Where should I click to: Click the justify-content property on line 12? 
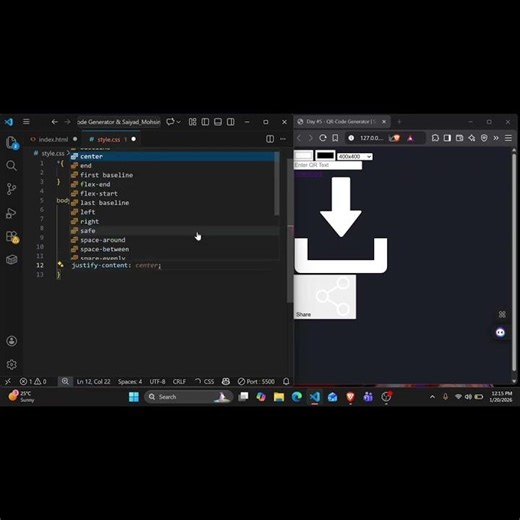pyautogui.click(x=100, y=265)
